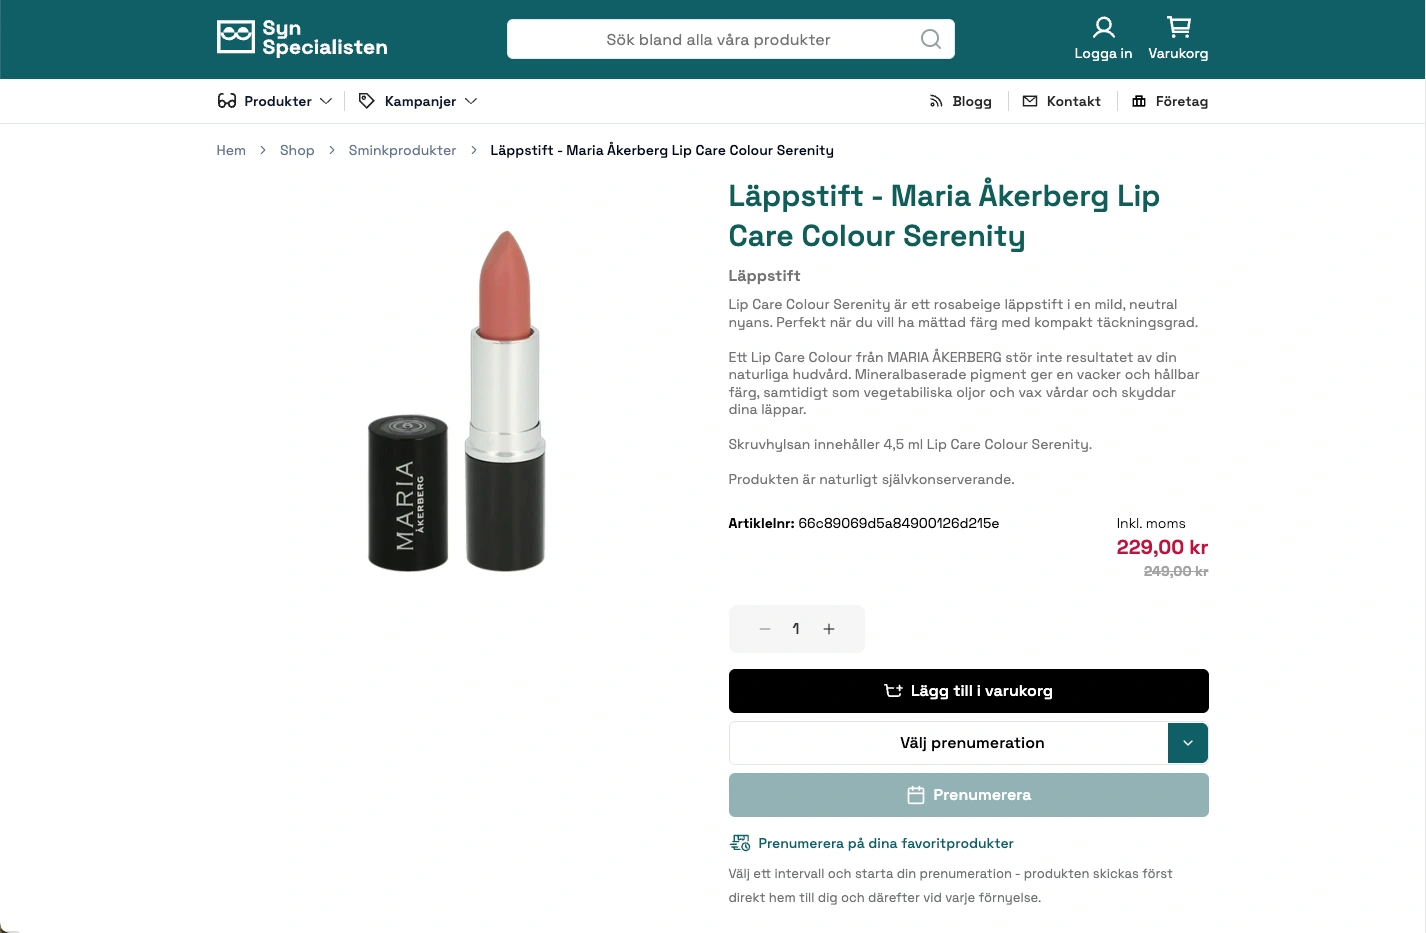Click the Företag briefcase icon
This screenshot has width=1426, height=933.
(x=1139, y=101)
